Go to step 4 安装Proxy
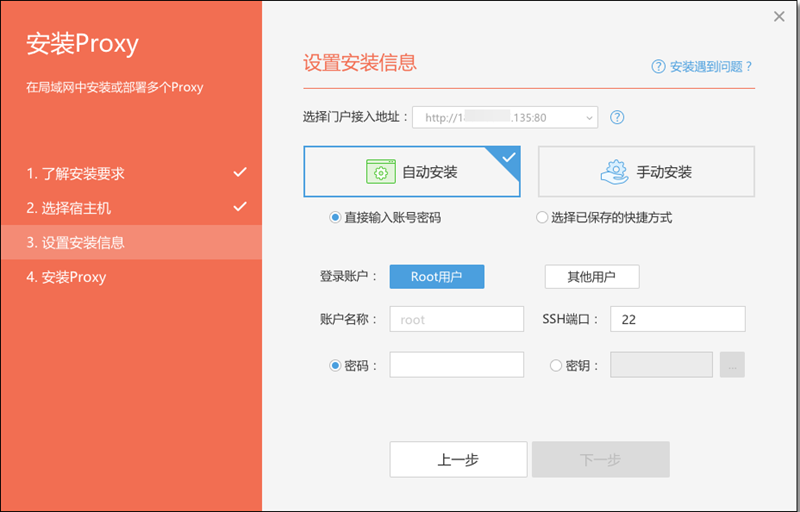This screenshot has height=512, width=800. click(66, 277)
